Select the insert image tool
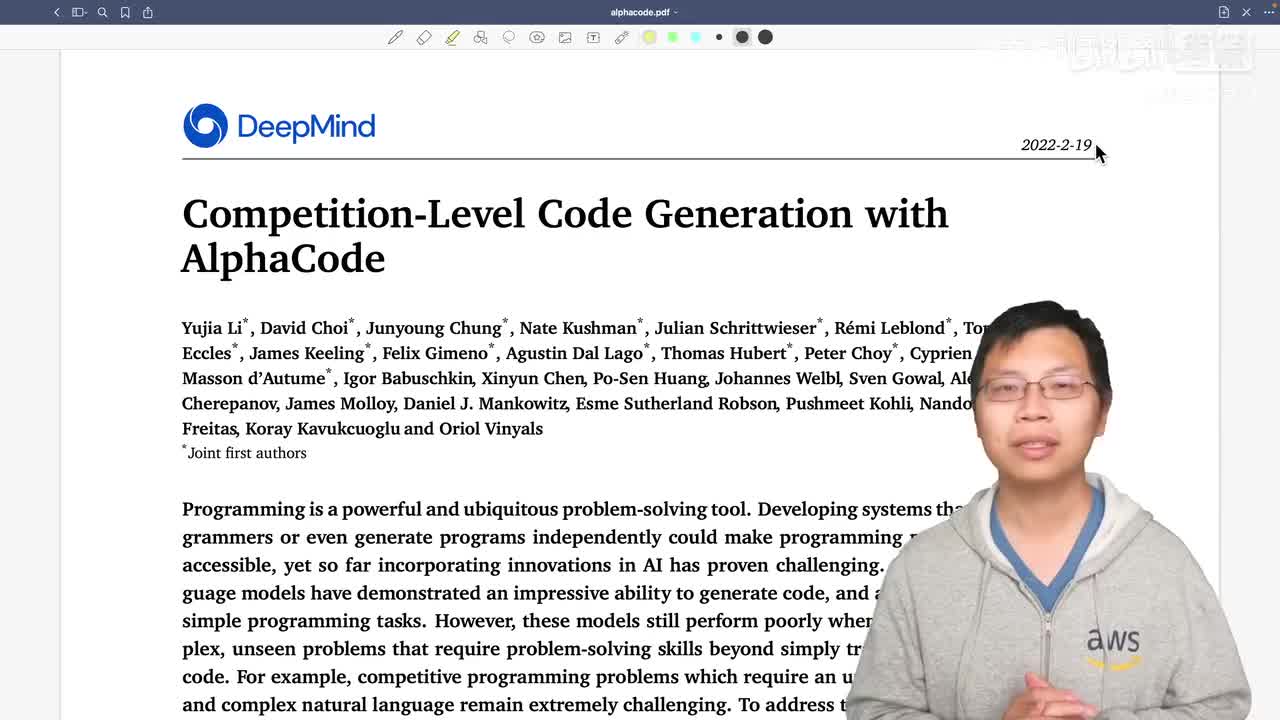The height and width of the screenshot is (720, 1280). pyautogui.click(x=565, y=37)
